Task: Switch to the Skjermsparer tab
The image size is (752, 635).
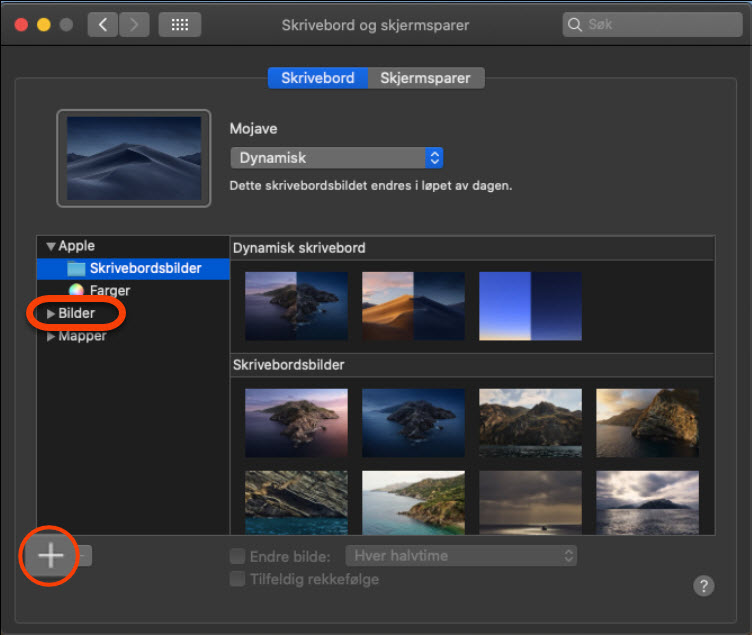Action: coord(426,78)
